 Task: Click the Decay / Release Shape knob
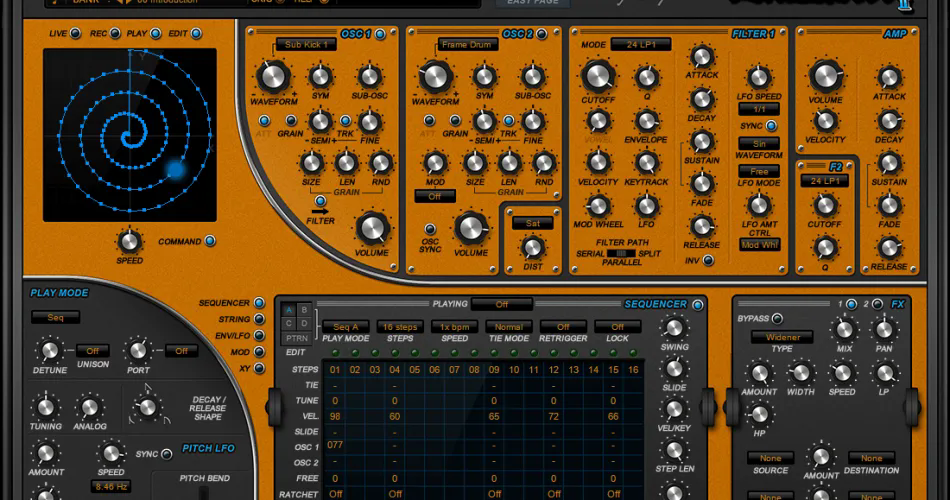point(147,407)
